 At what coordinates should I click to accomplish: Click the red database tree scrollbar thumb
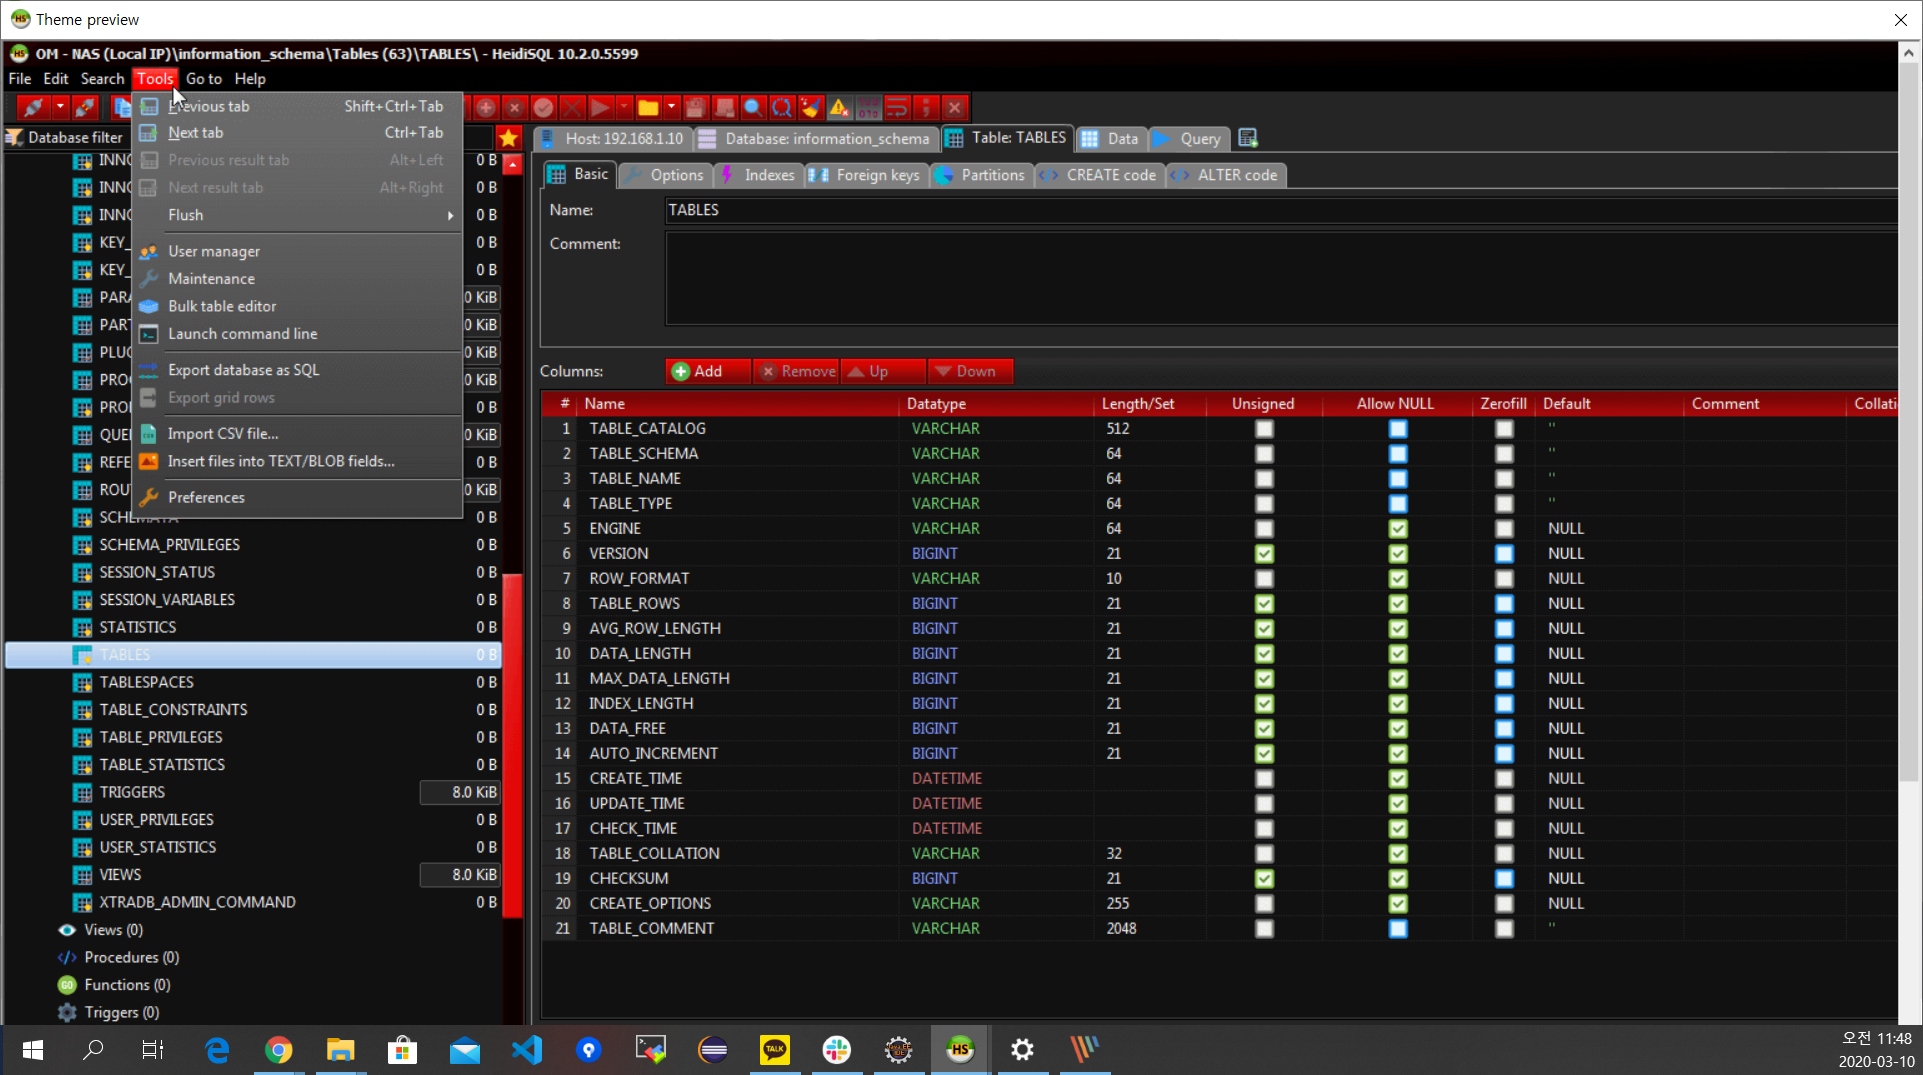(x=512, y=745)
